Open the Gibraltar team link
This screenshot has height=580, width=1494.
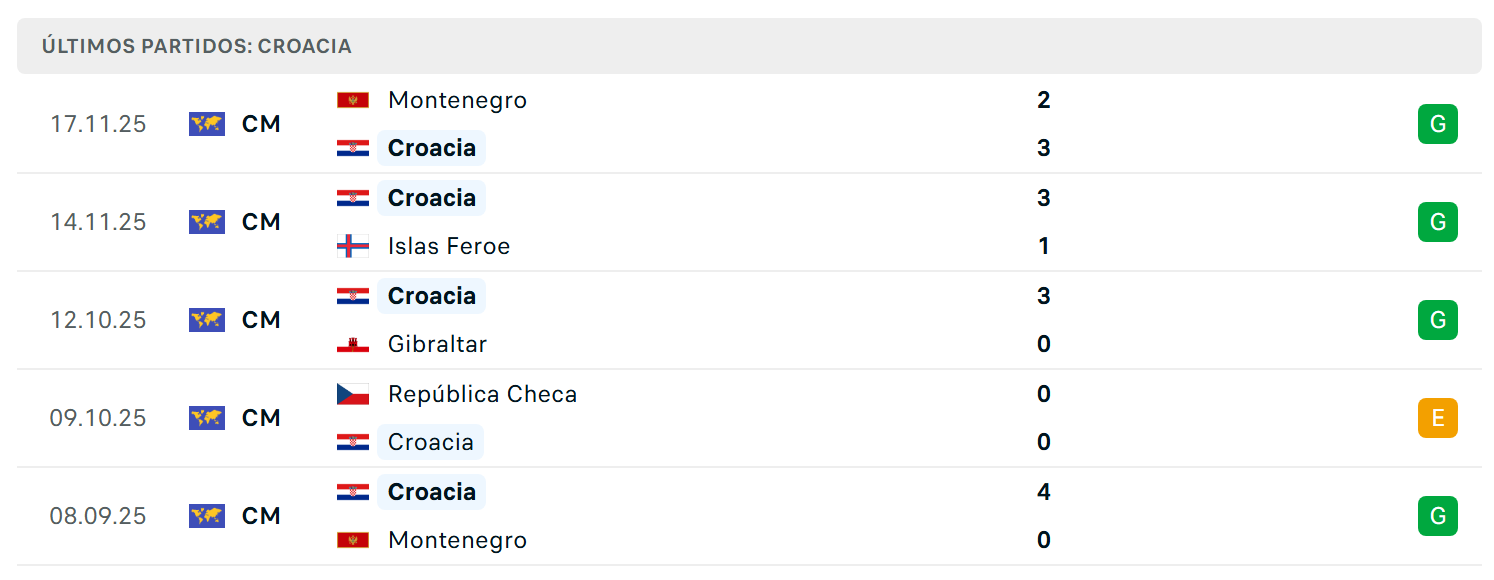pyautogui.click(x=438, y=344)
